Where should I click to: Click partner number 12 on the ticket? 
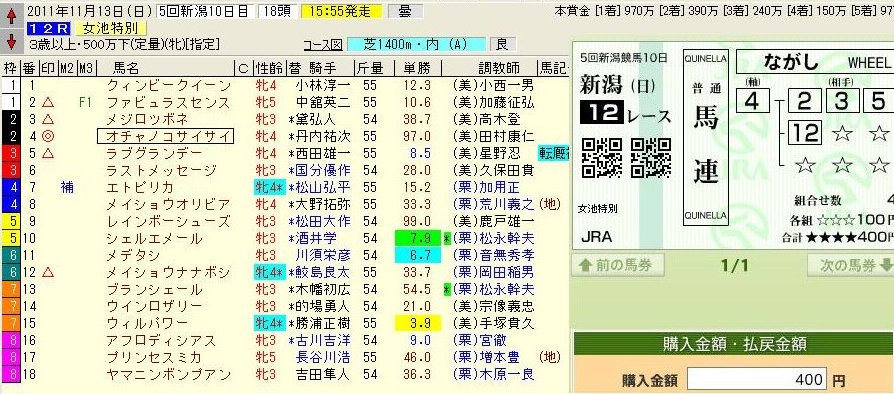[x=804, y=133]
